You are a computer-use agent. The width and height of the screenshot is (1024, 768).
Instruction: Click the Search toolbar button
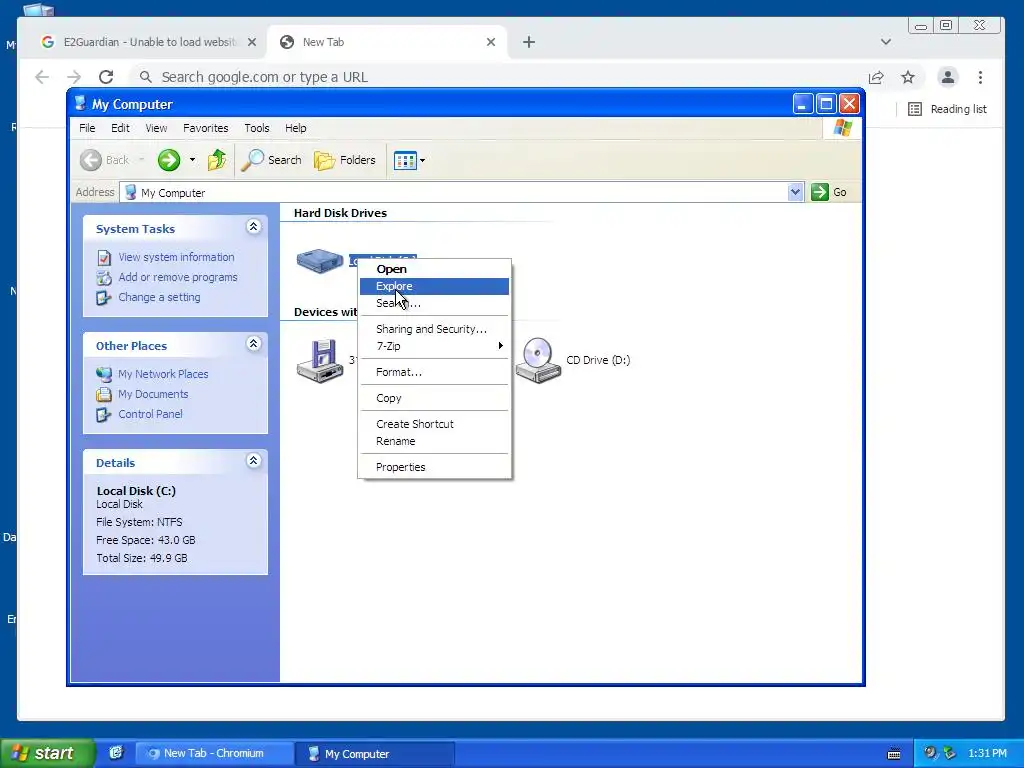tap(272, 160)
